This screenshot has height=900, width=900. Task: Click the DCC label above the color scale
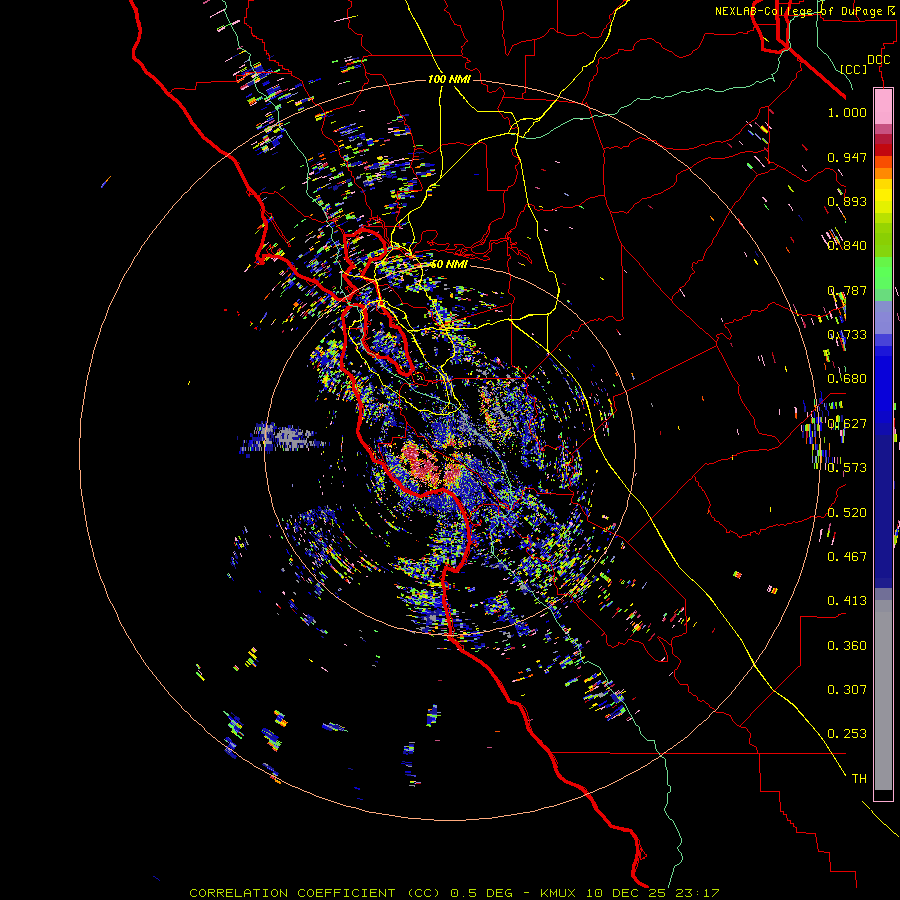pyautogui.click(x=878, y=60)
